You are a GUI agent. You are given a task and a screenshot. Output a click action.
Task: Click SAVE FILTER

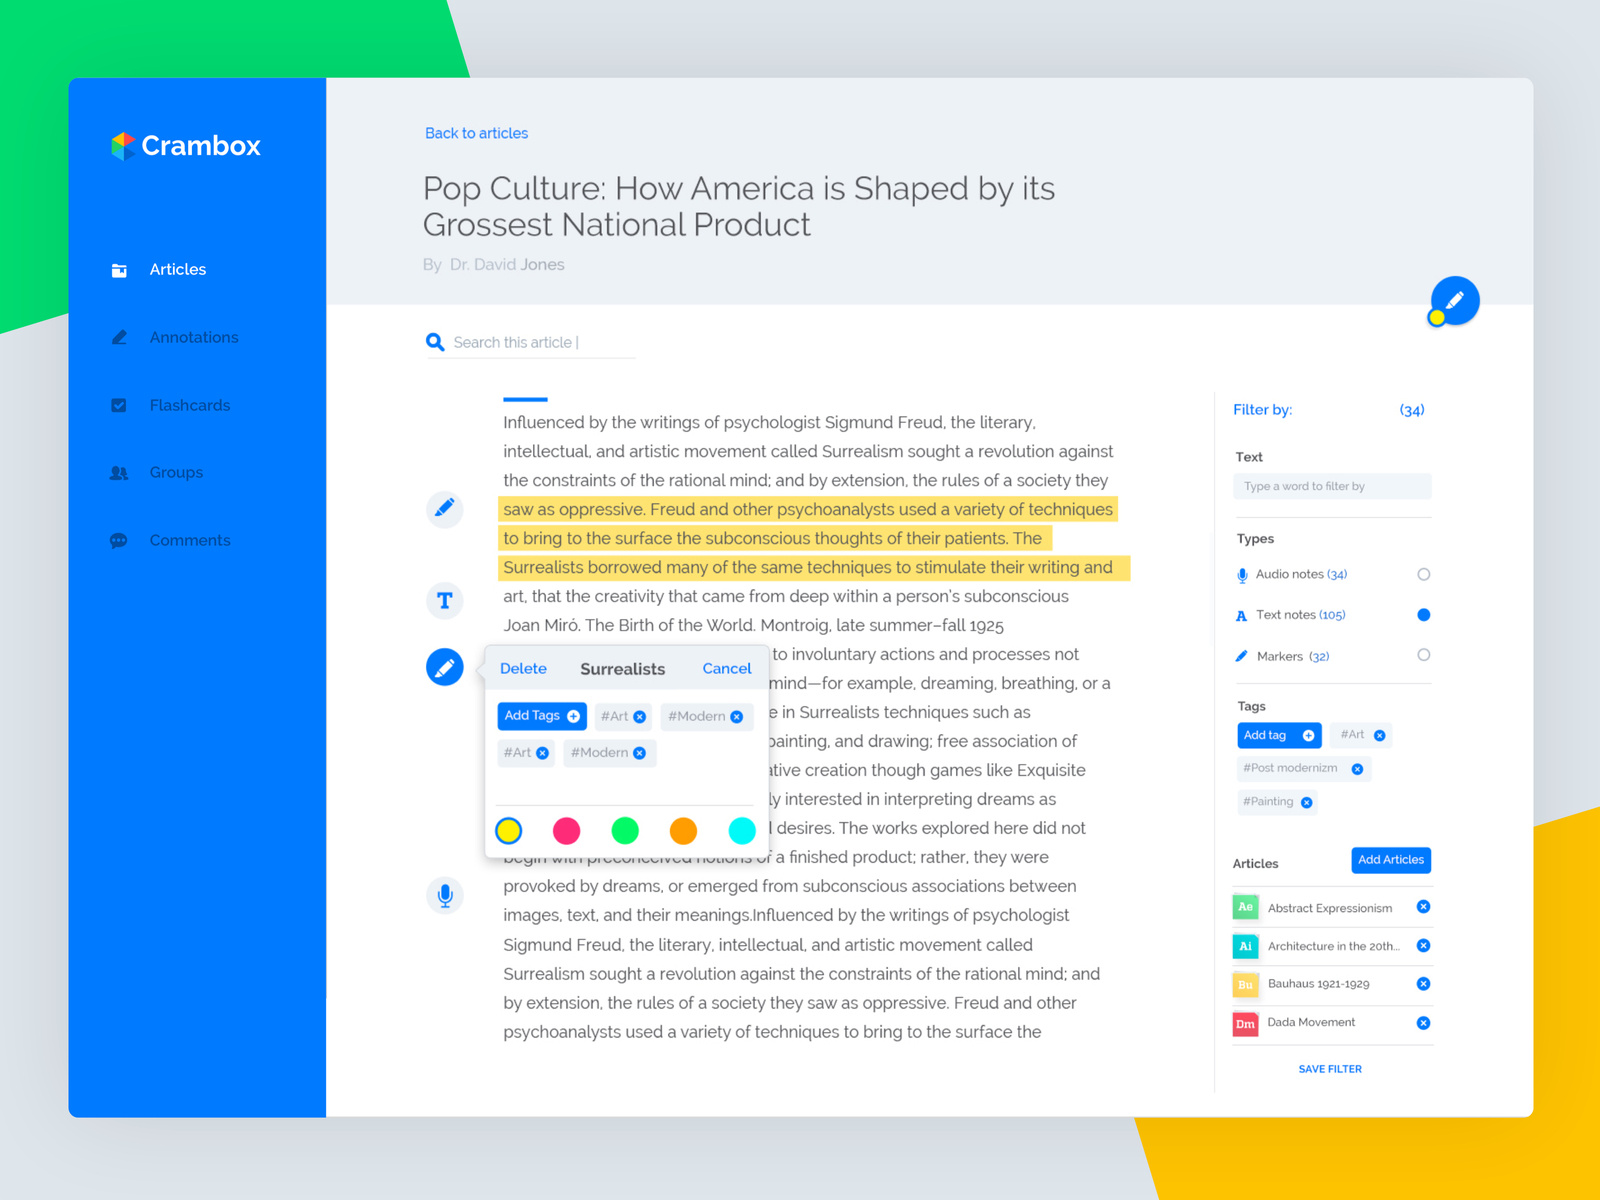(x=1330, y=1068)
